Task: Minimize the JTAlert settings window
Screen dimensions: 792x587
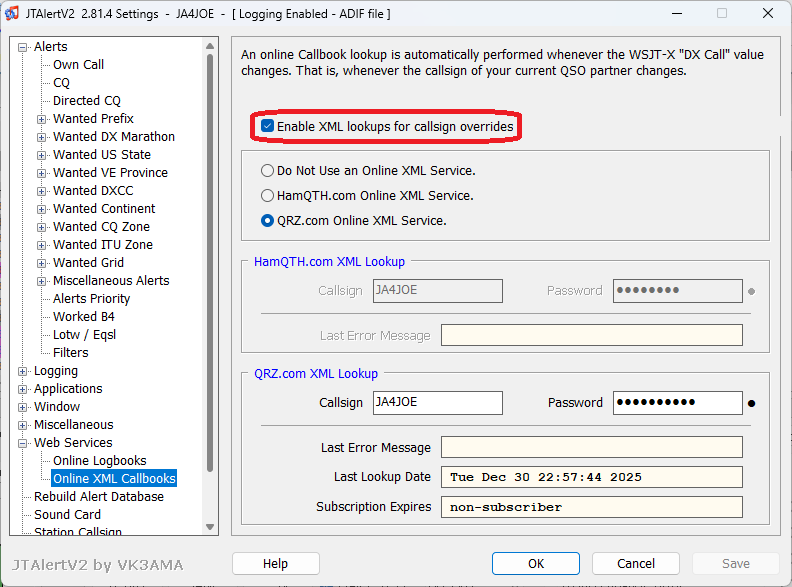Action: (x=677, y=14)
